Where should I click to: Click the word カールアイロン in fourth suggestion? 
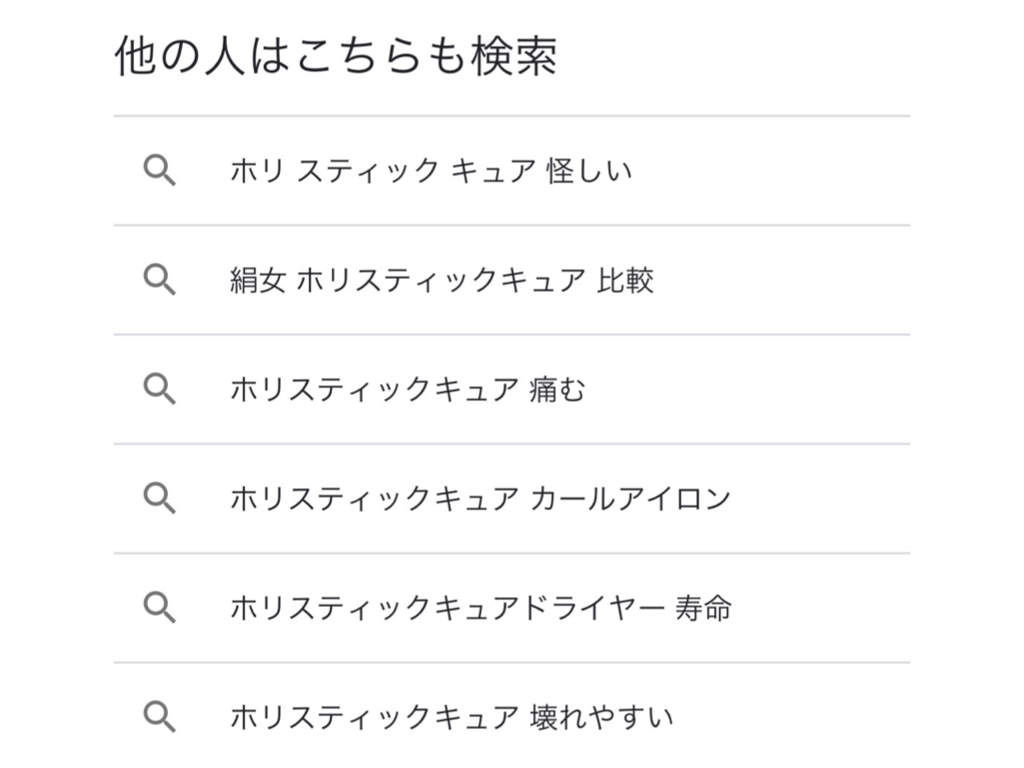(x=630, y=499)
